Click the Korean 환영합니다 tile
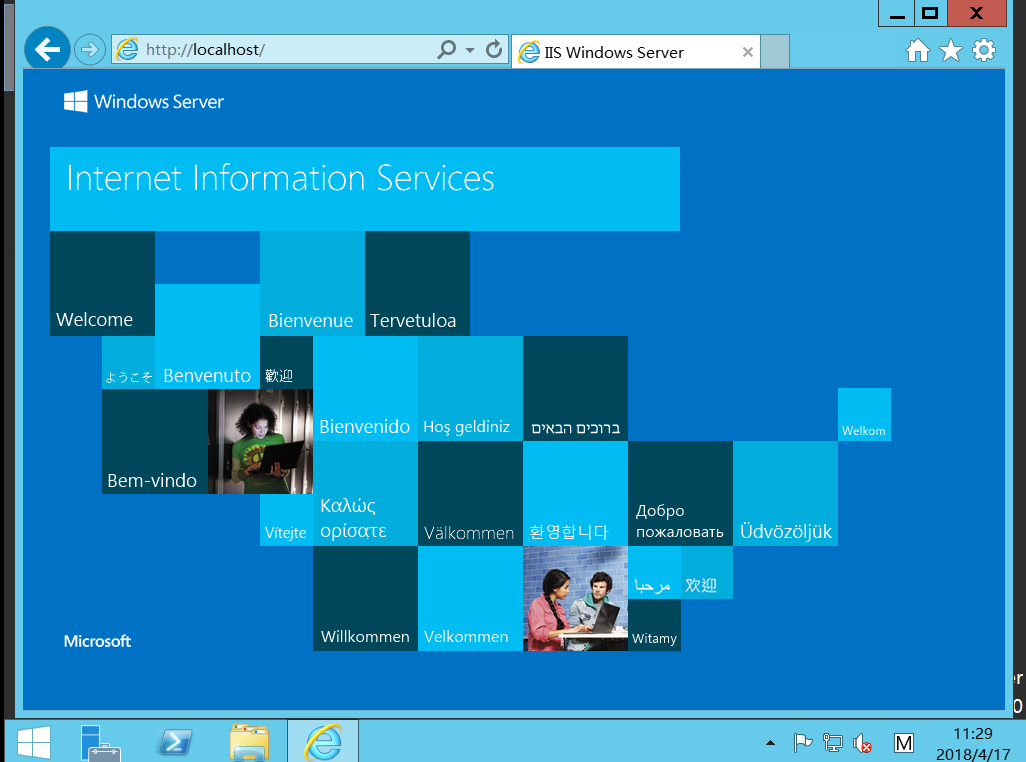 576,494
